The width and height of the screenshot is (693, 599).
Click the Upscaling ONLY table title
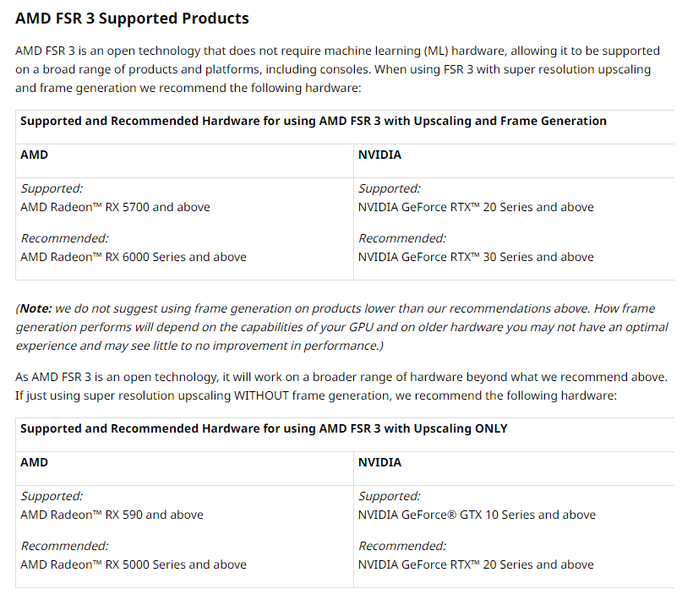click(264, 429)
